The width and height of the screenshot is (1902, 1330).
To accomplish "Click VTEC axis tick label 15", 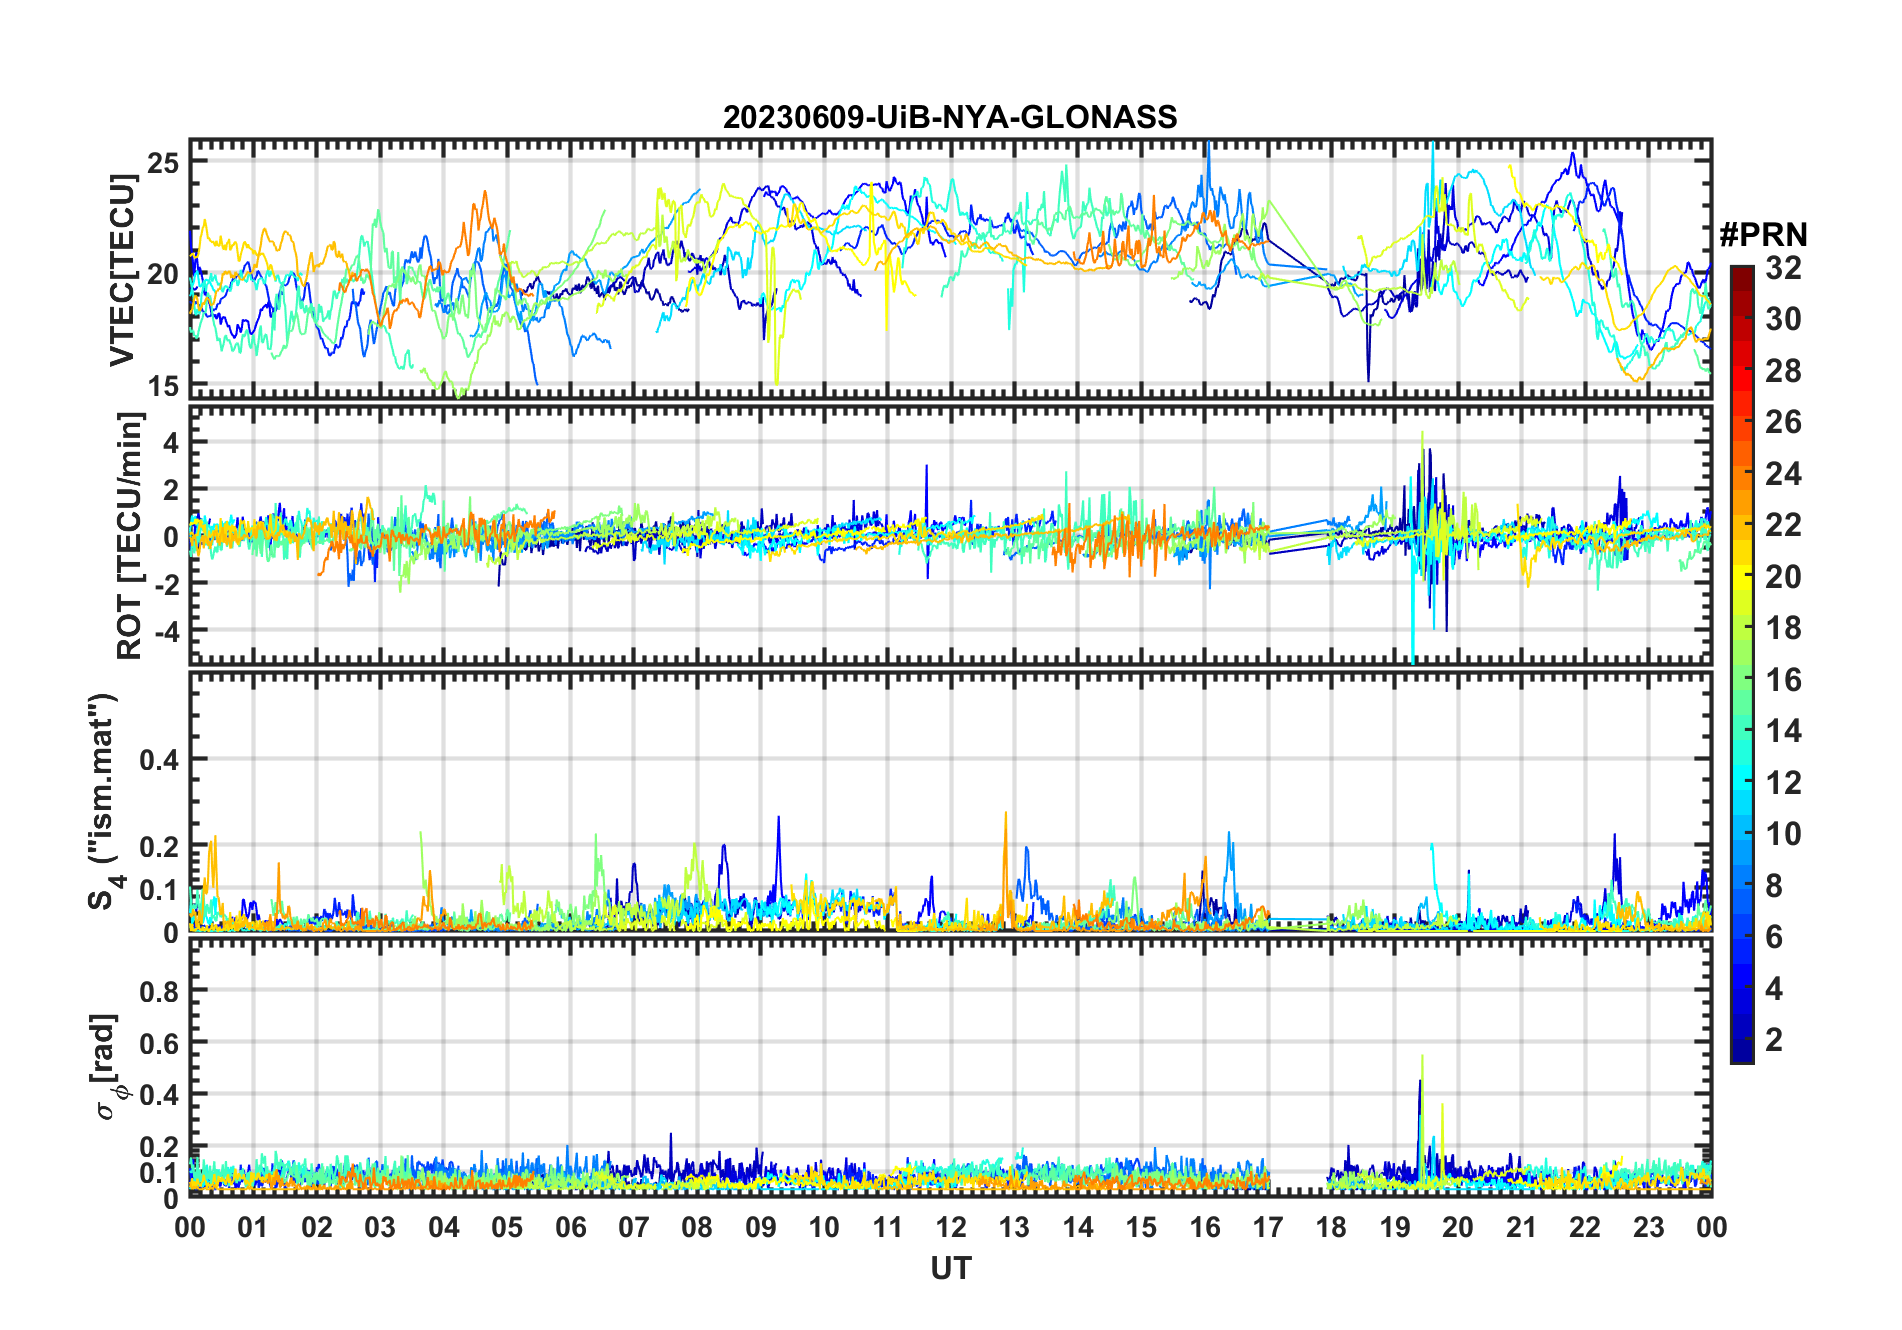I will click(163, 386).
